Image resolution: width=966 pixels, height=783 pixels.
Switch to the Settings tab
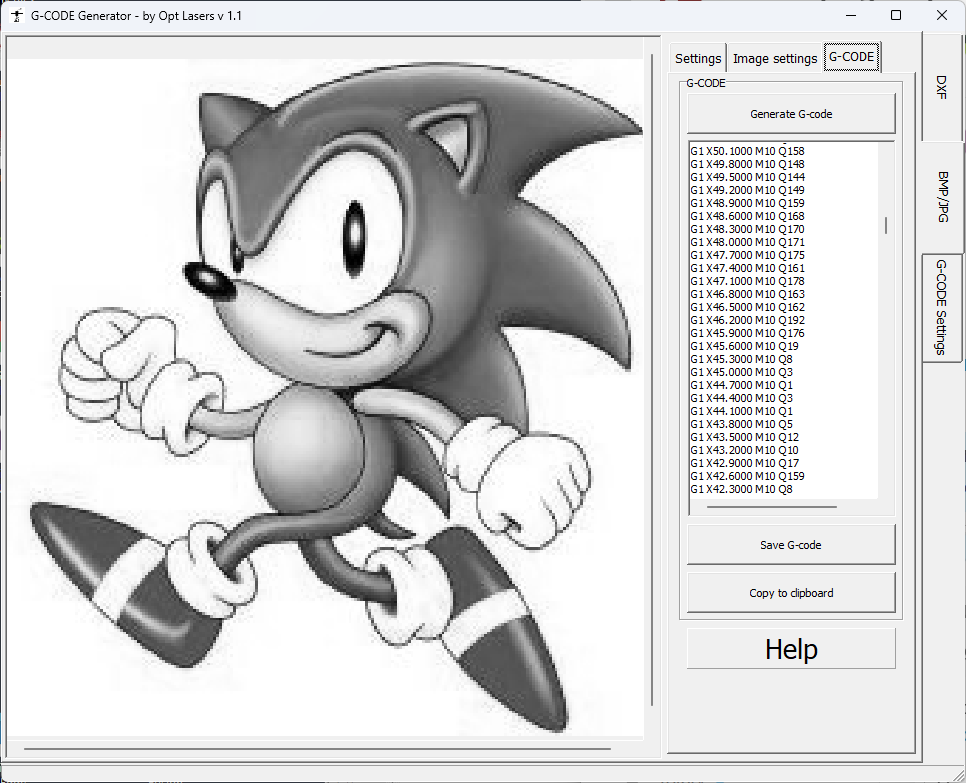coord(697,58)
